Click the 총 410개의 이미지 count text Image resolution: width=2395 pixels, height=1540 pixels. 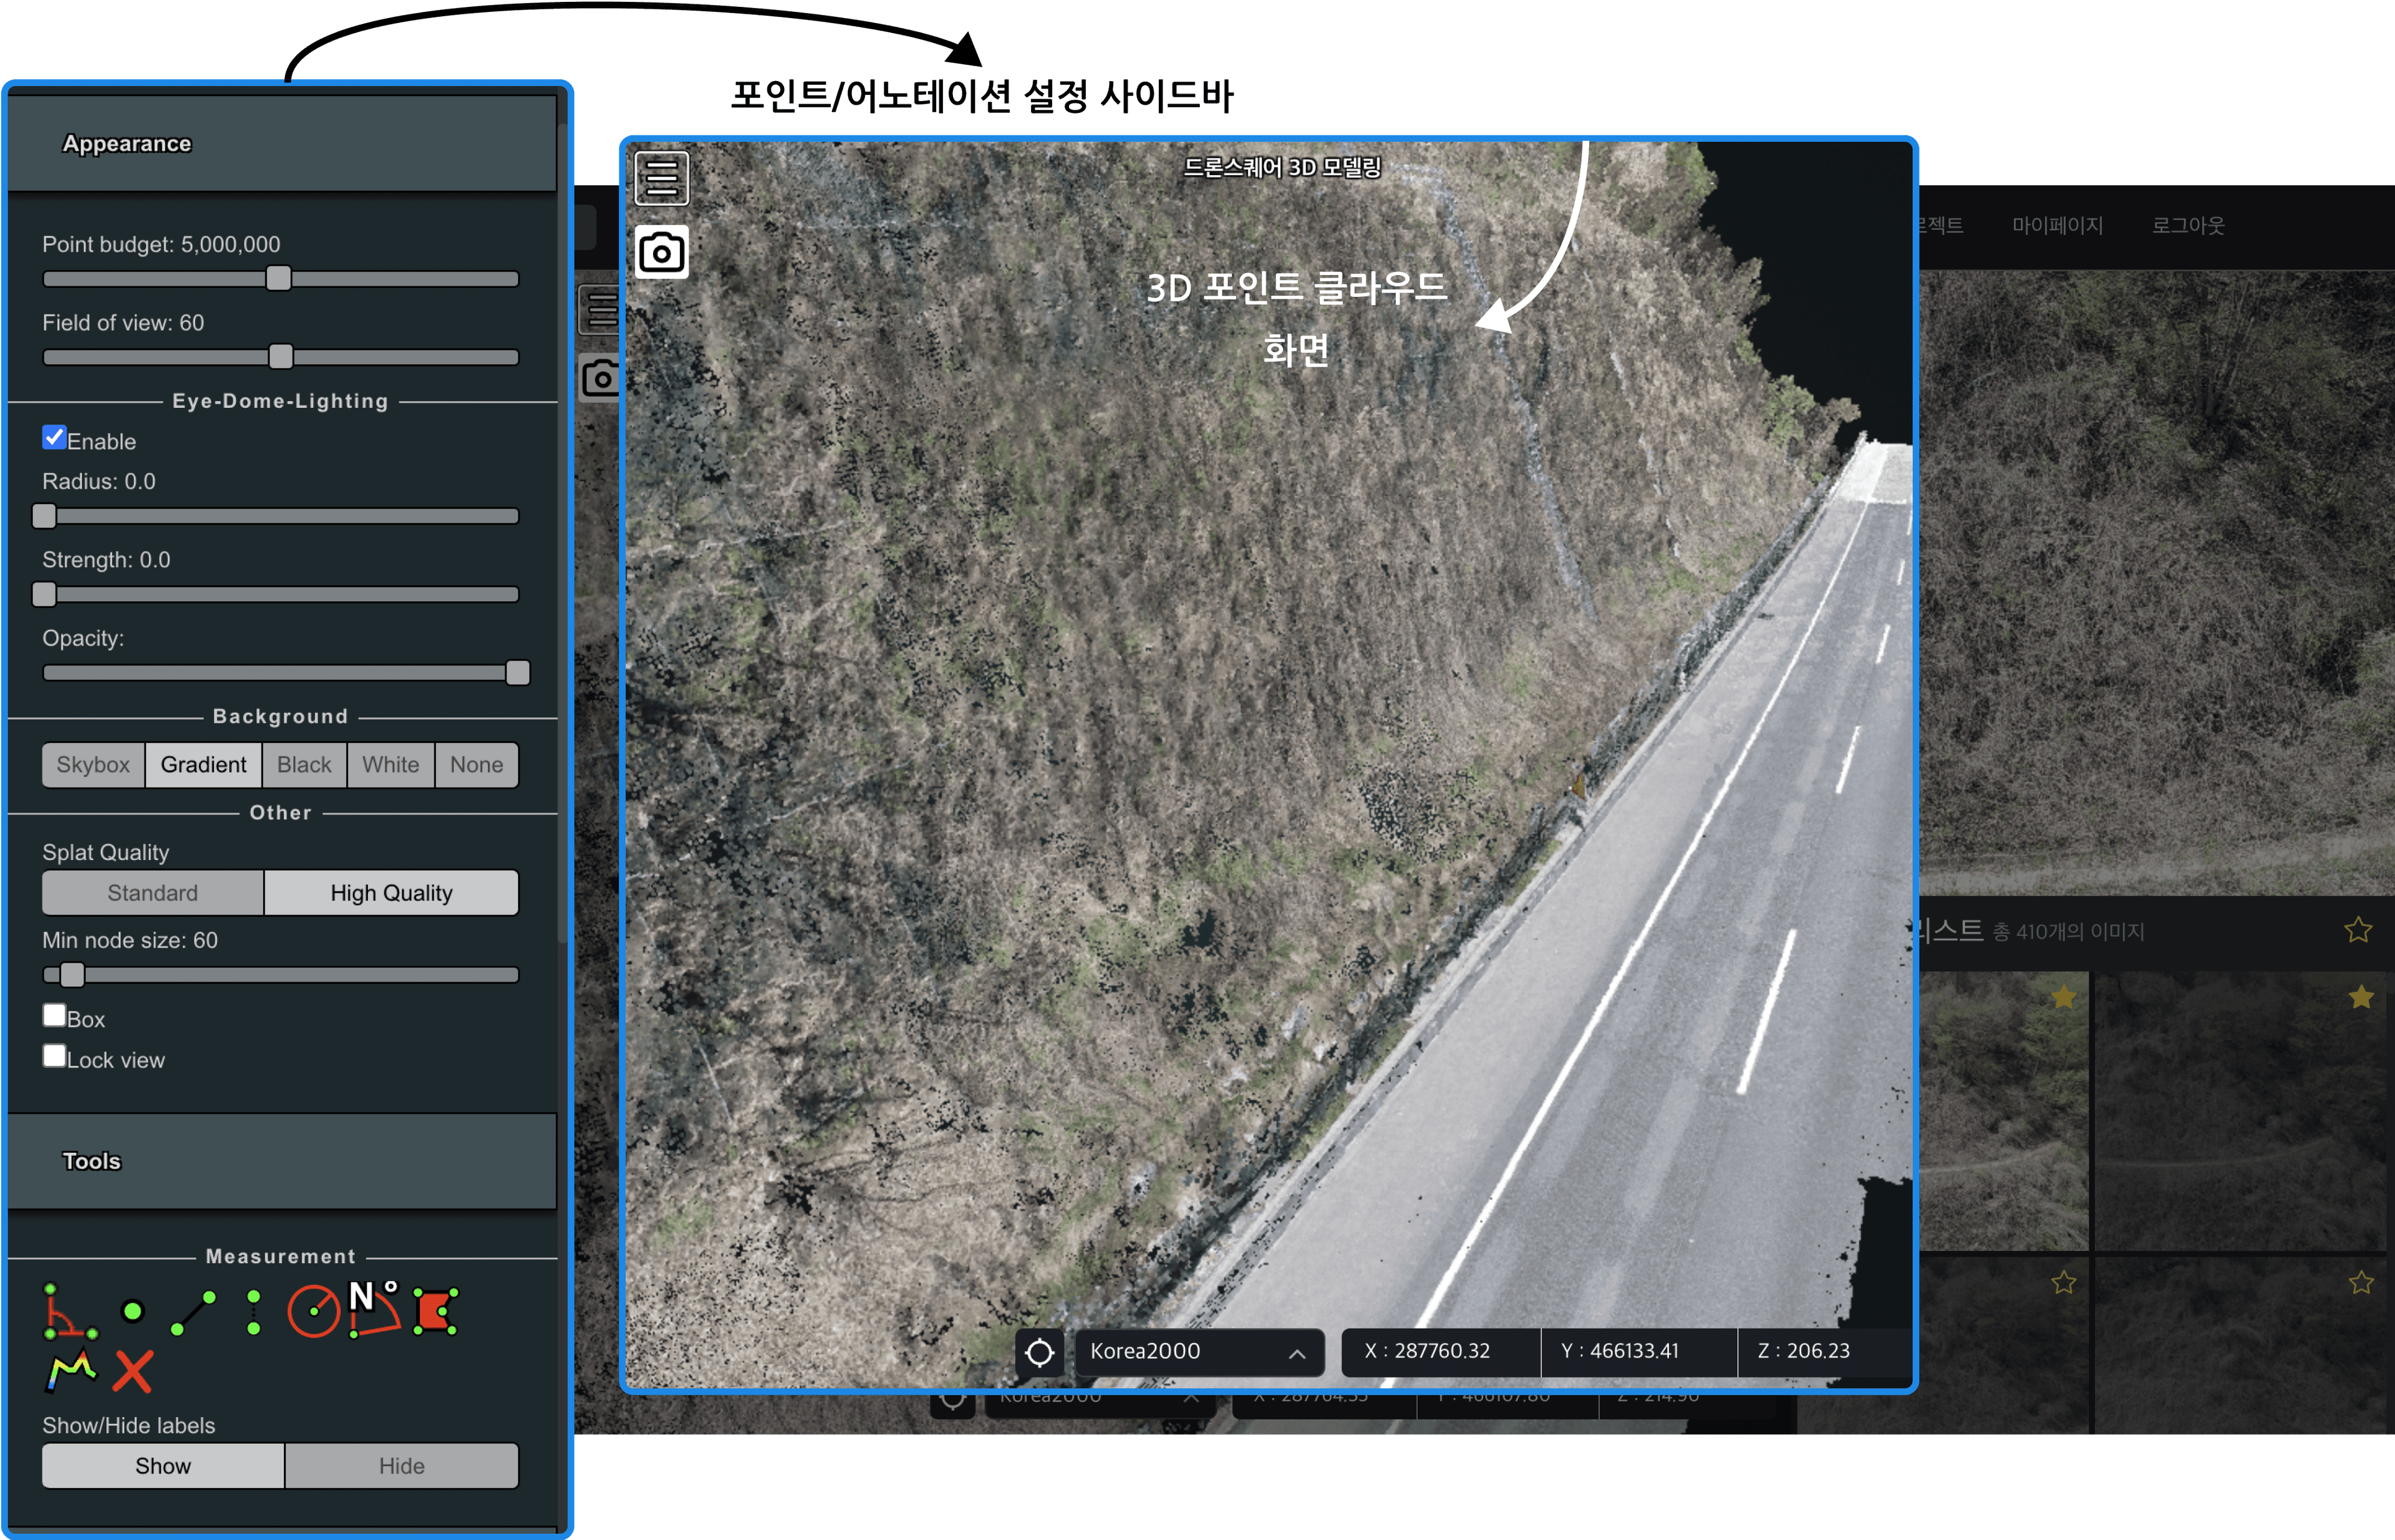[x=2068, y=932]
